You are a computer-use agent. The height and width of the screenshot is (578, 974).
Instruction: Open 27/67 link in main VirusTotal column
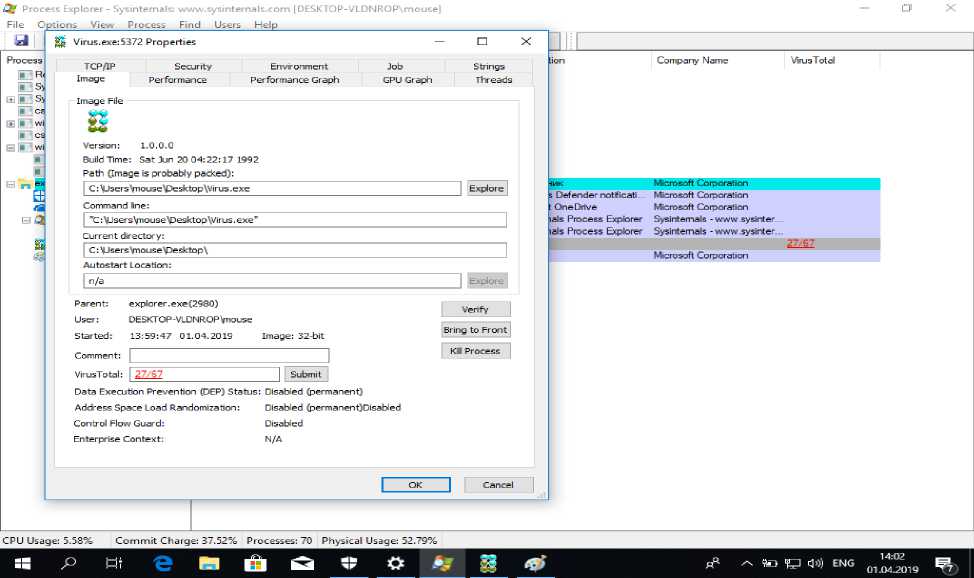[800, 243]
